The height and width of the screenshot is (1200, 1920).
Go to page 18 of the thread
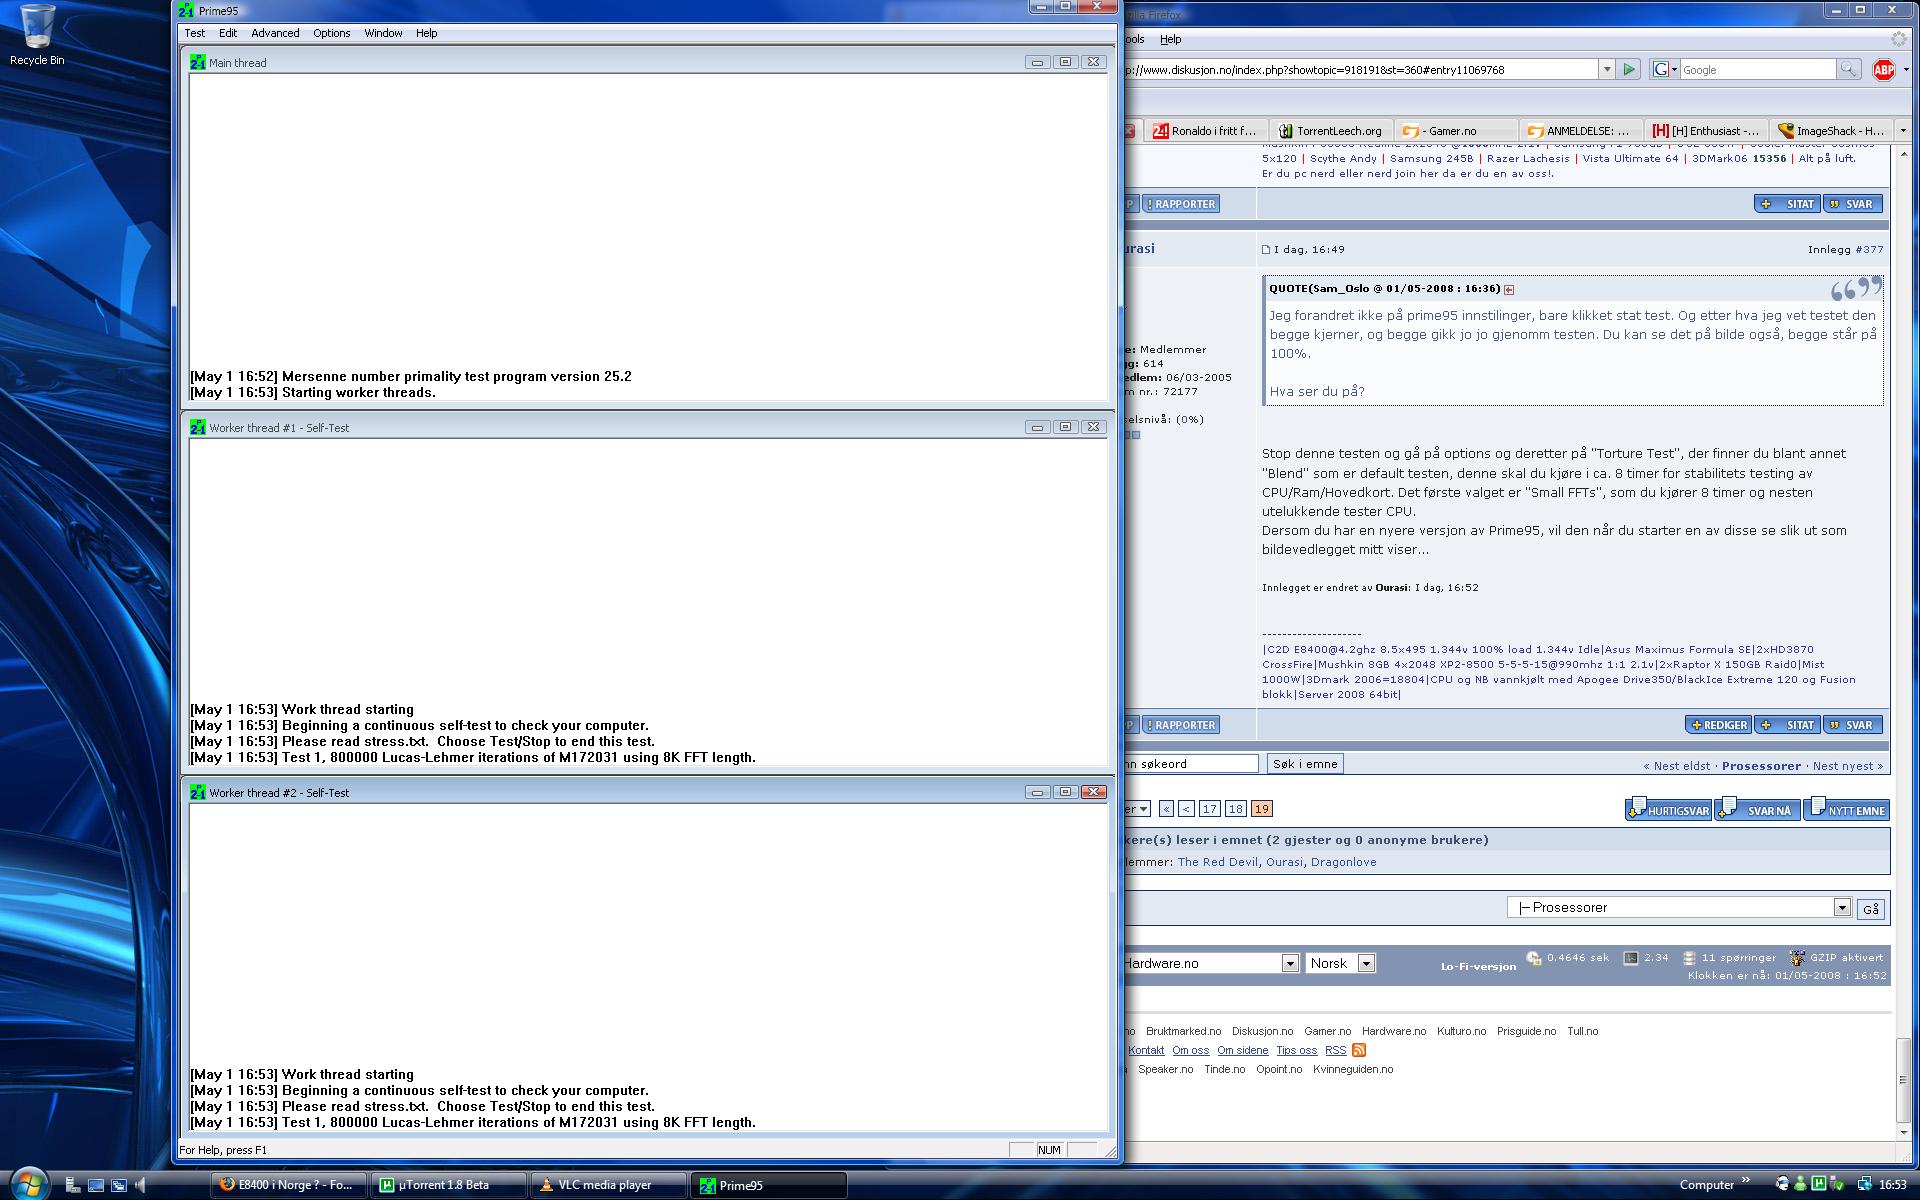pos(1235,809)
